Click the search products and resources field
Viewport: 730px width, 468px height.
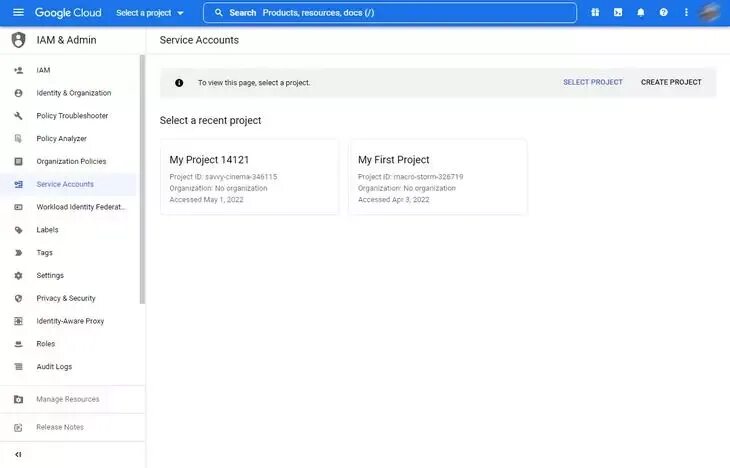(x=390, y=13)
